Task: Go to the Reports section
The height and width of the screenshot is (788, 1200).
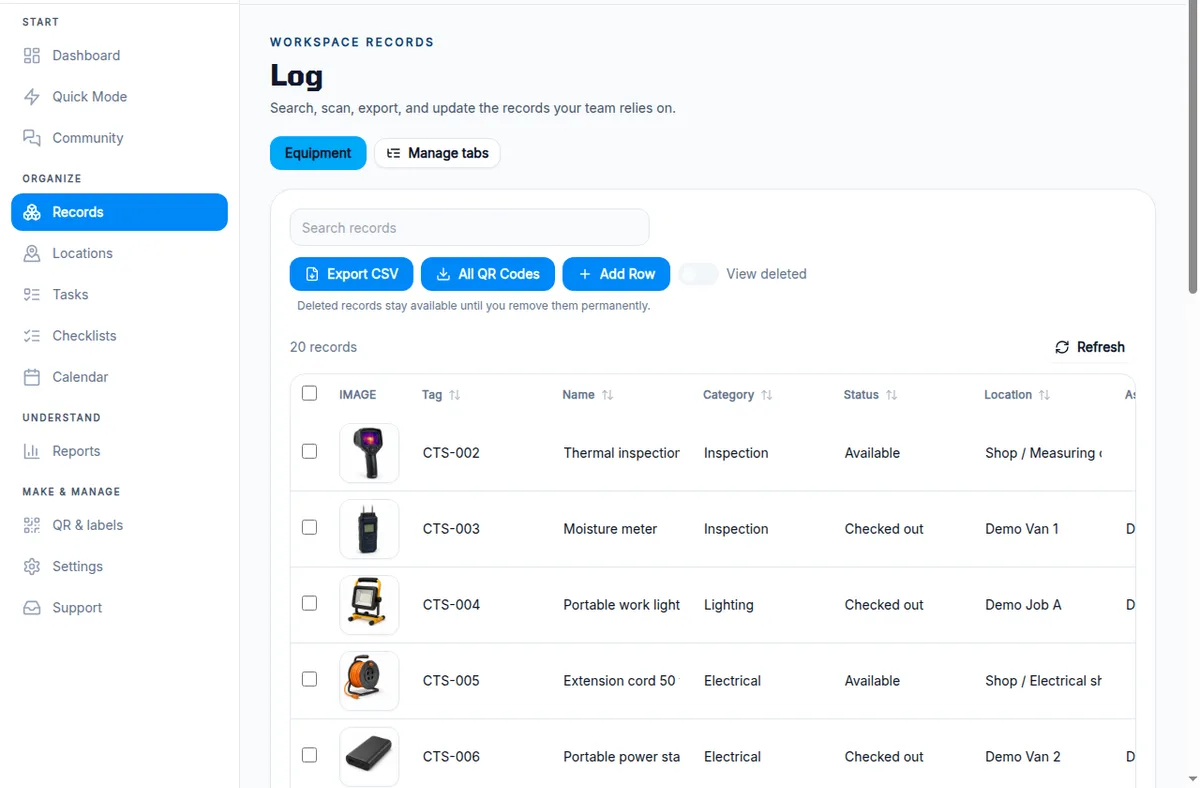Action: [119, 451]
